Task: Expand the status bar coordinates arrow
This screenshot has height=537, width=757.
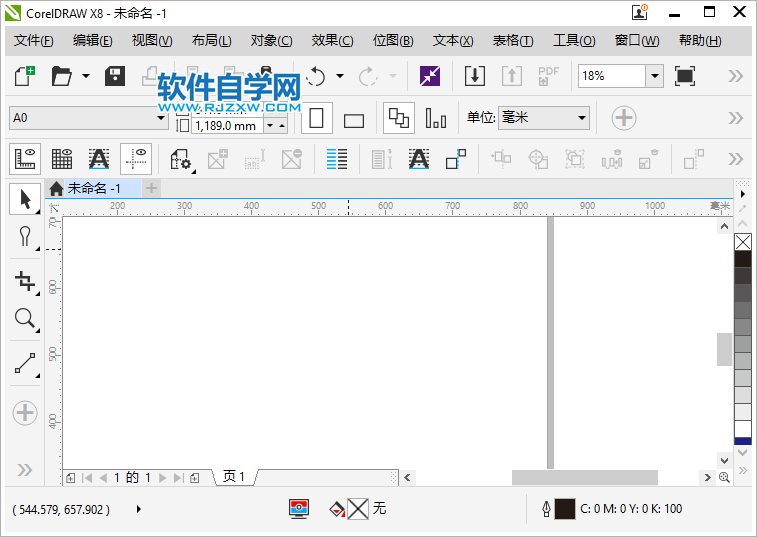Action: pos(139,509)
